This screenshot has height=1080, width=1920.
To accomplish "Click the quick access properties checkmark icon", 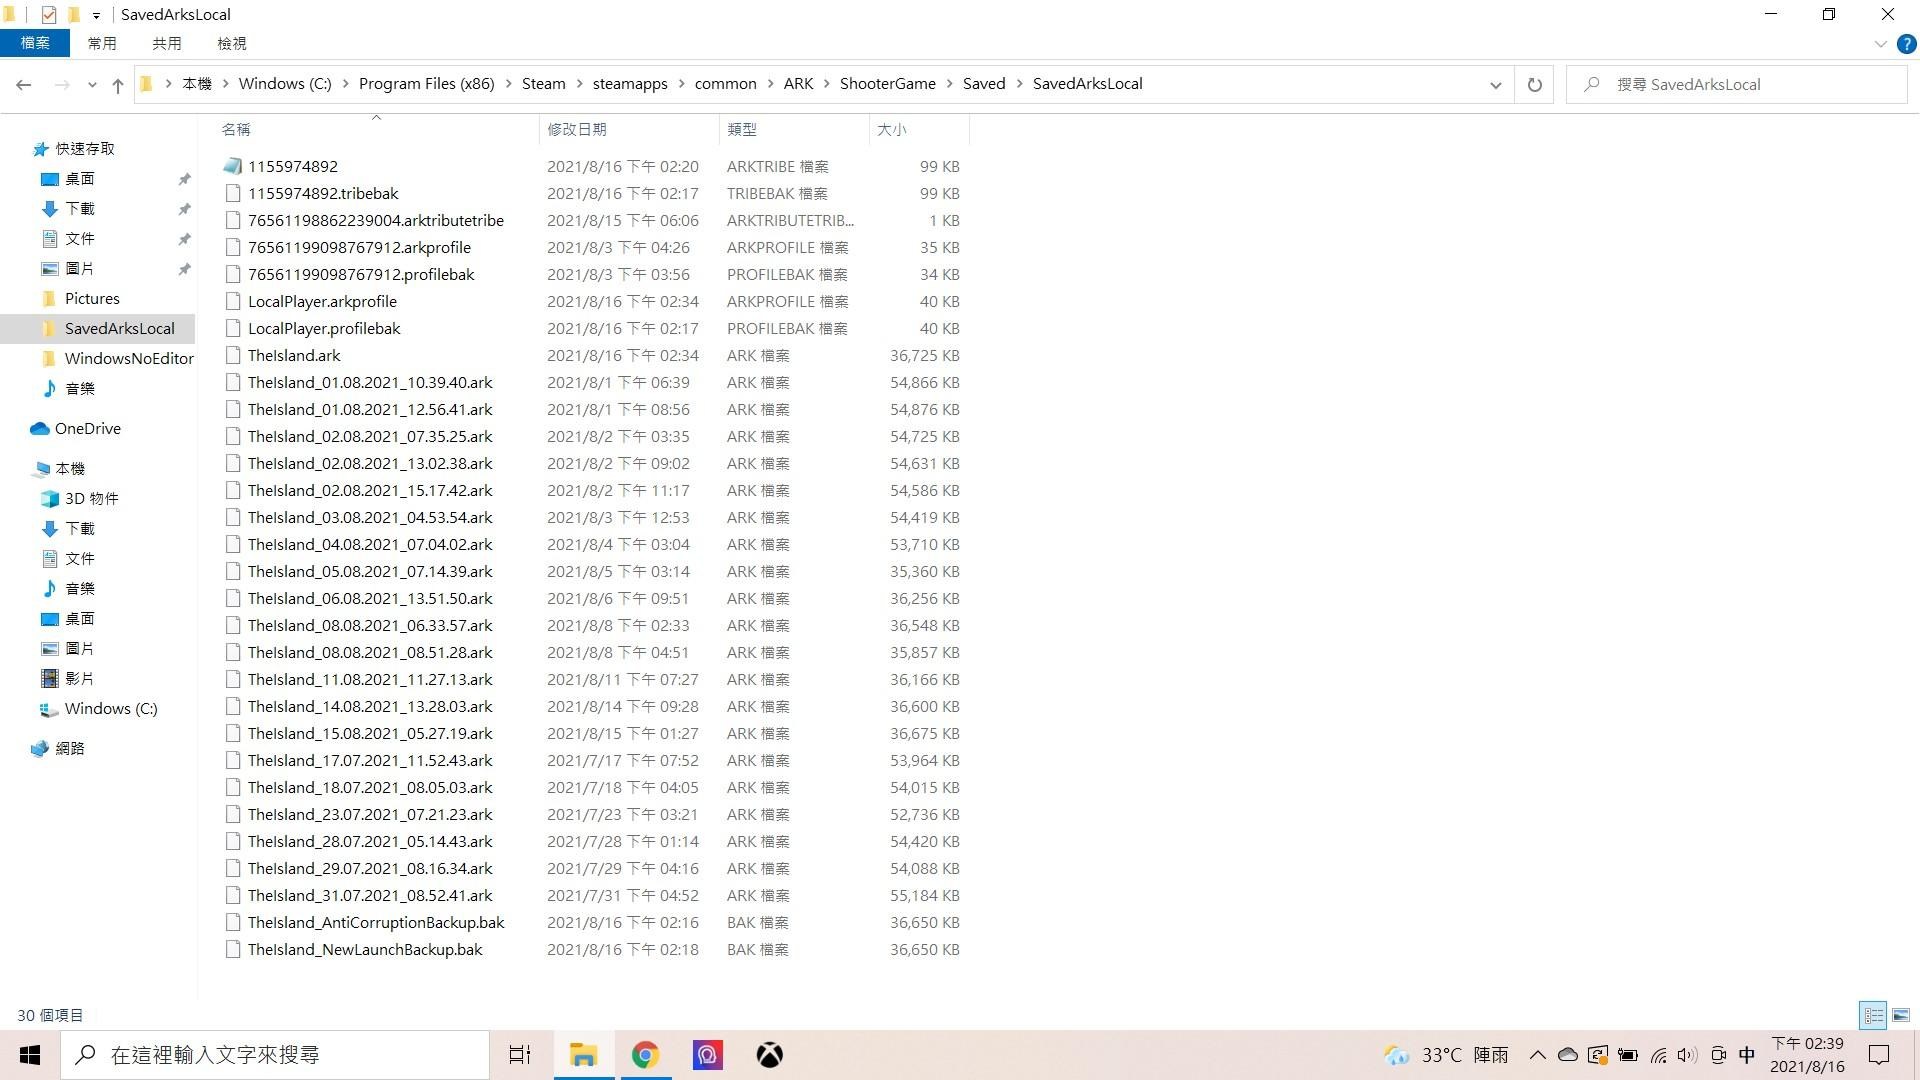I will pyautogui.click(x=48, y=15).
